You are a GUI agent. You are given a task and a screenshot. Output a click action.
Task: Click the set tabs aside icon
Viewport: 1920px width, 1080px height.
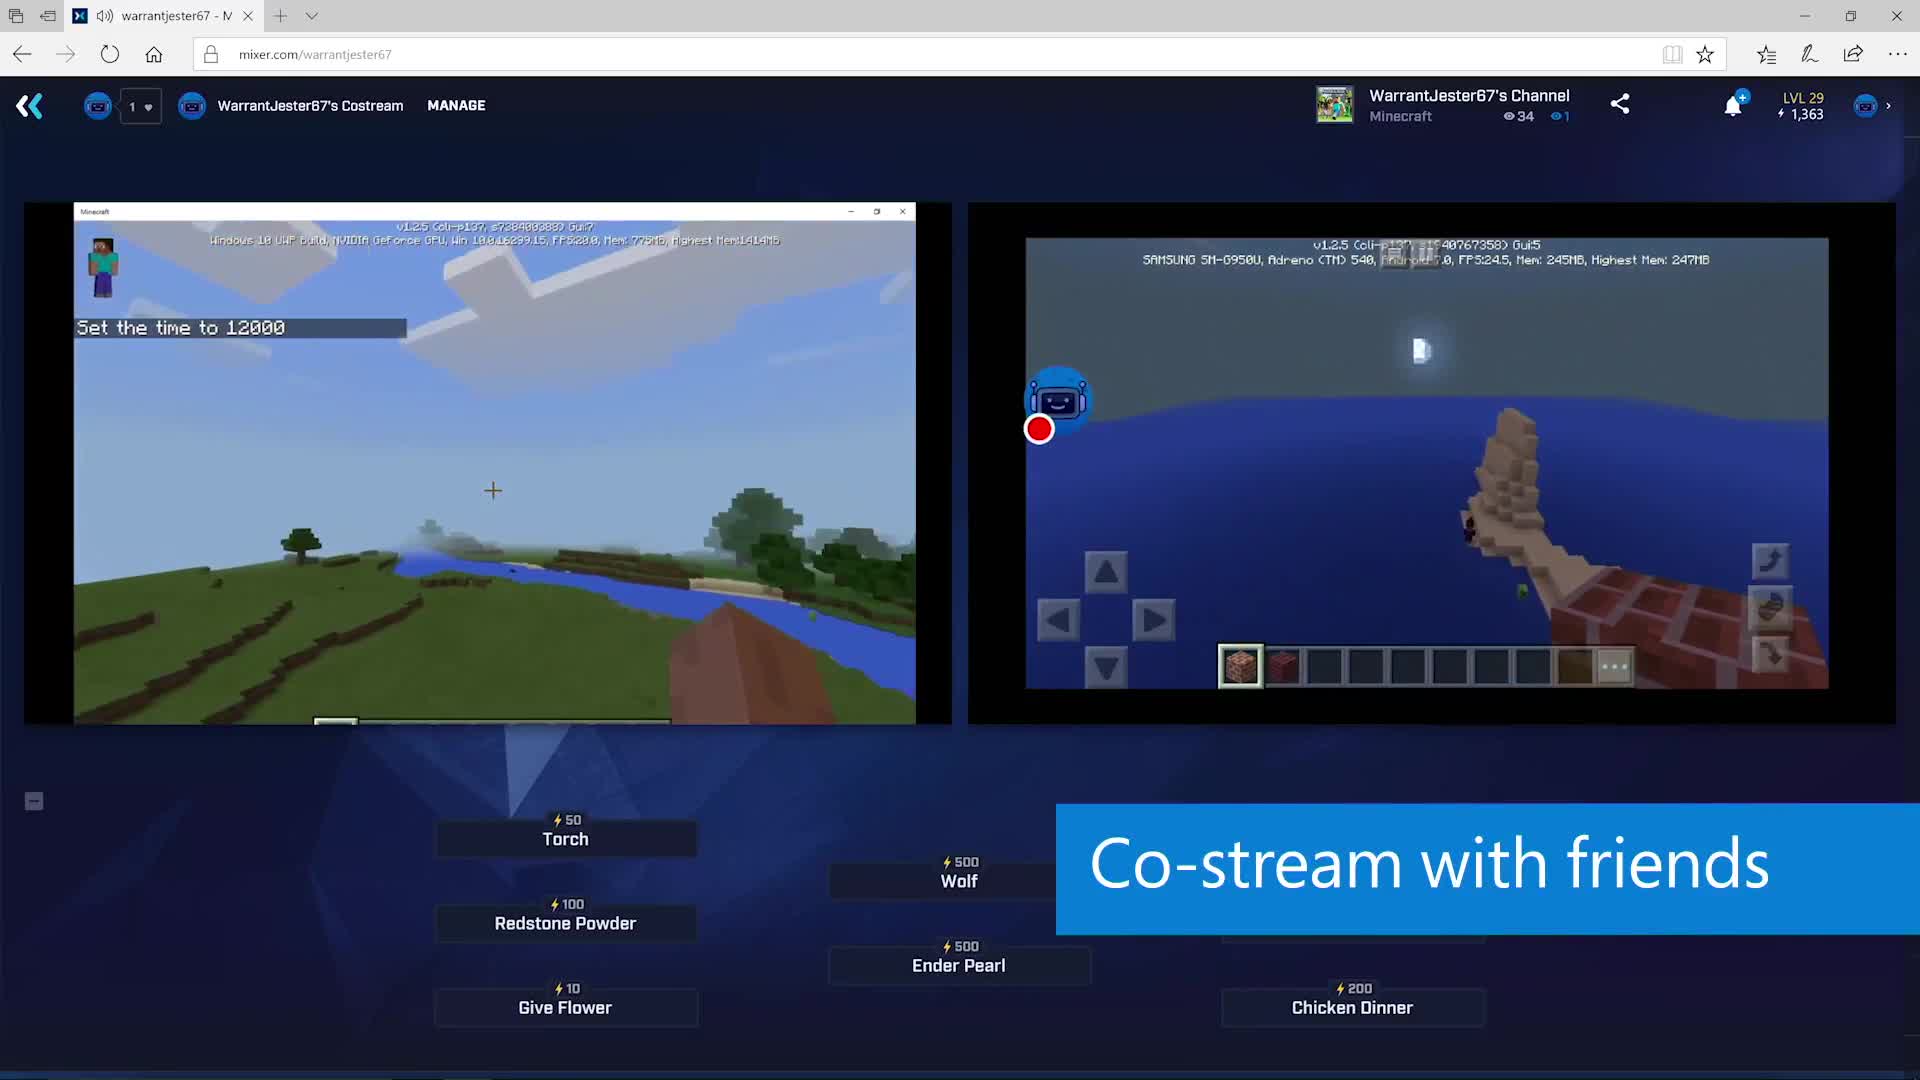[47, 16]
